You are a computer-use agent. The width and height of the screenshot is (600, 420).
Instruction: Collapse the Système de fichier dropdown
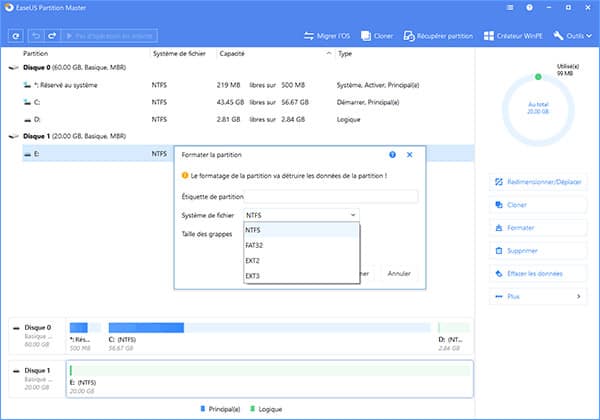tap(301, 215)
